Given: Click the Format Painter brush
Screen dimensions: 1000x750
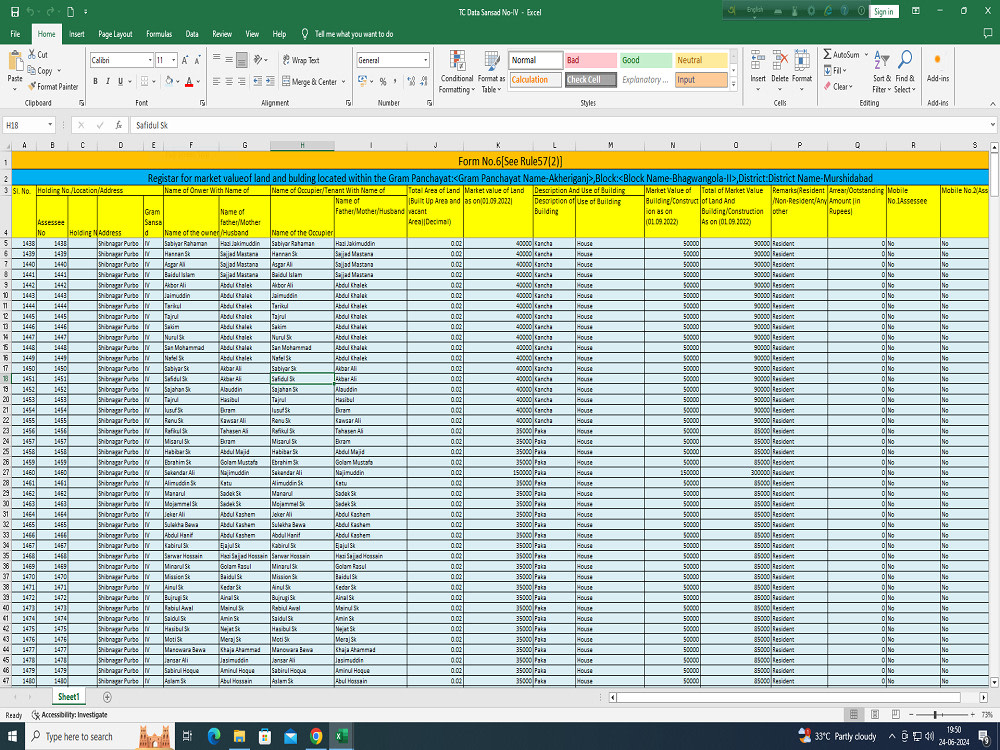Looking at the screenshot, I should point(32,86).
